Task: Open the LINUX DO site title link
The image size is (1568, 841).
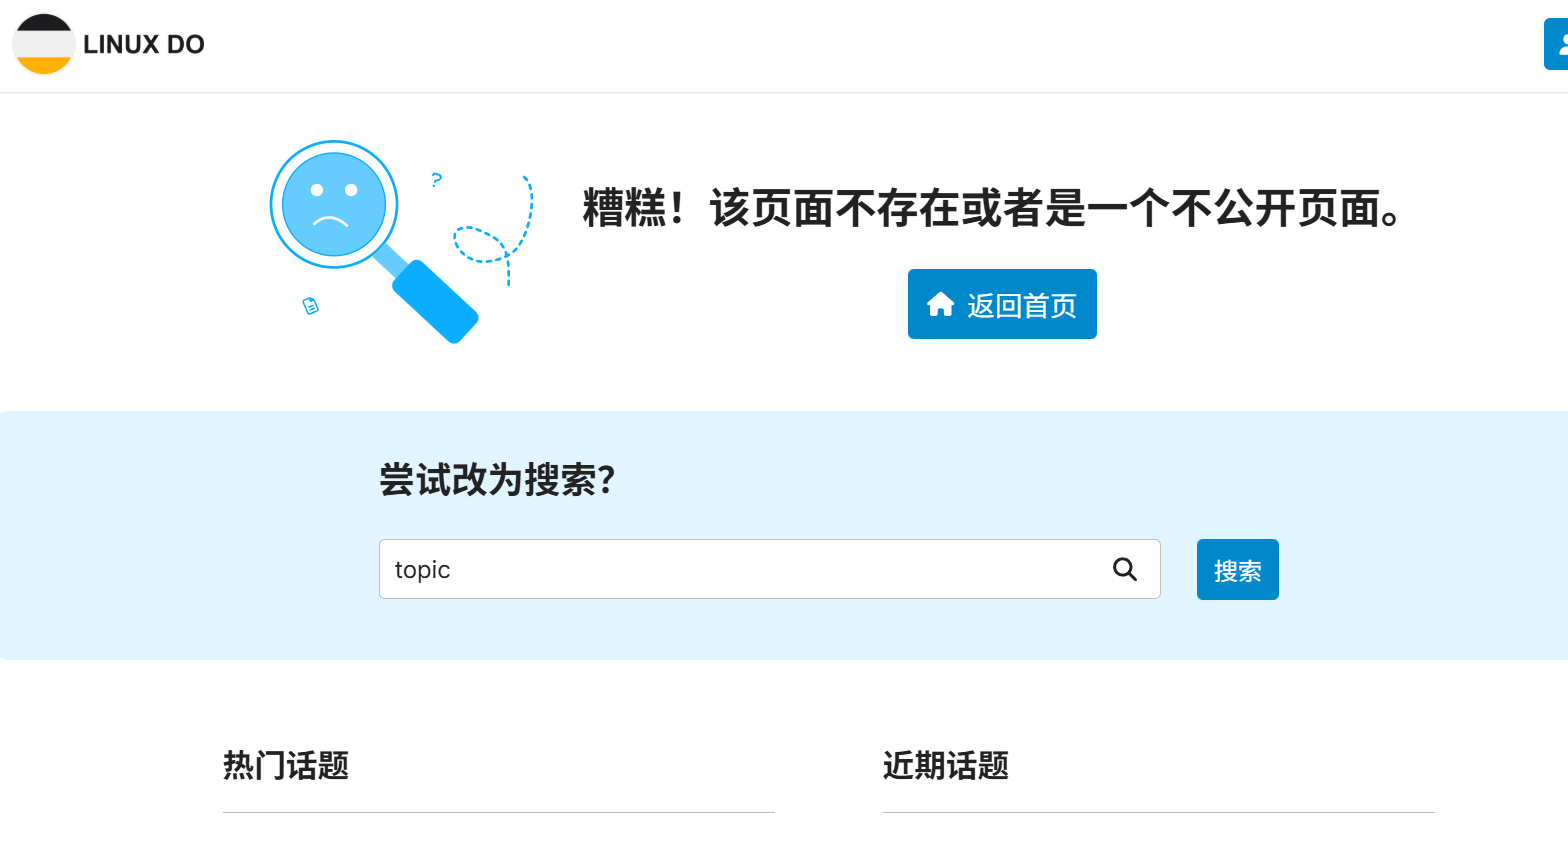Action: 144,44
